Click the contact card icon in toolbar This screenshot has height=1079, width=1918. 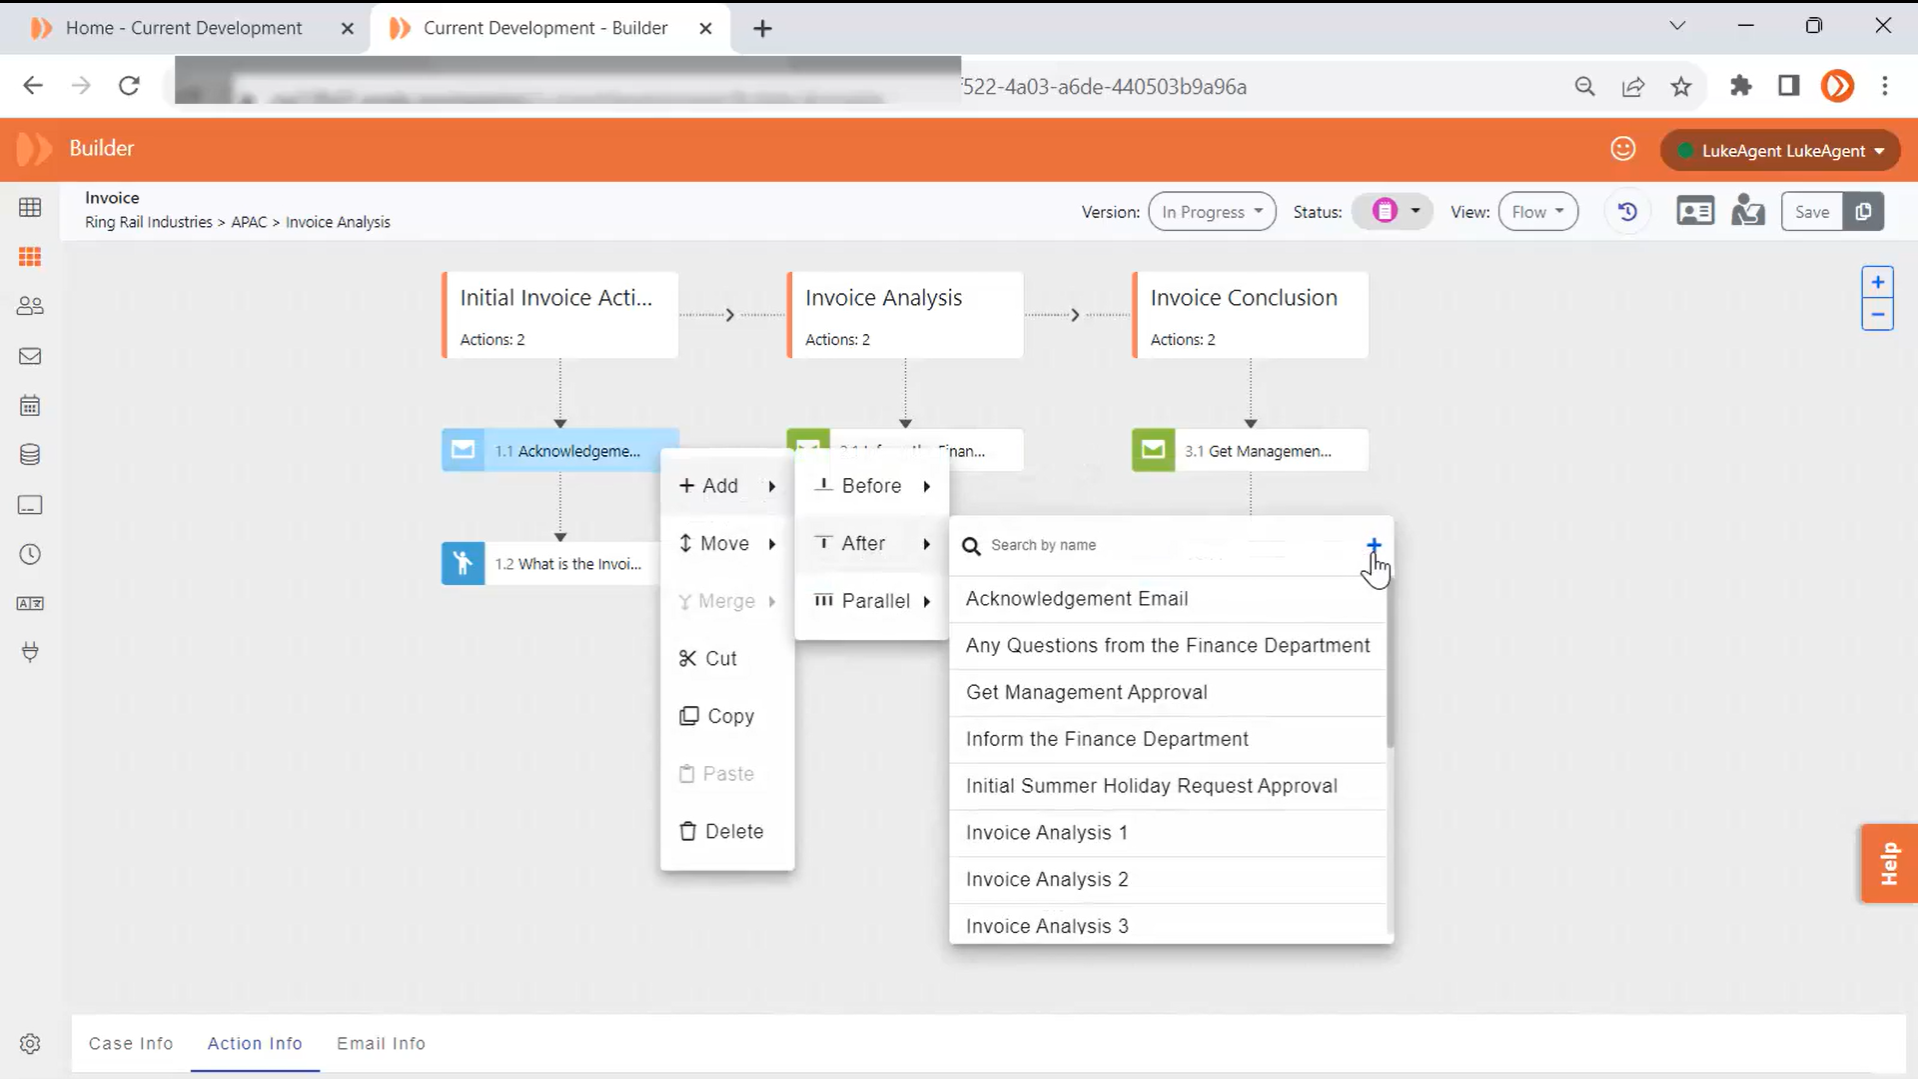[1695, 212]
